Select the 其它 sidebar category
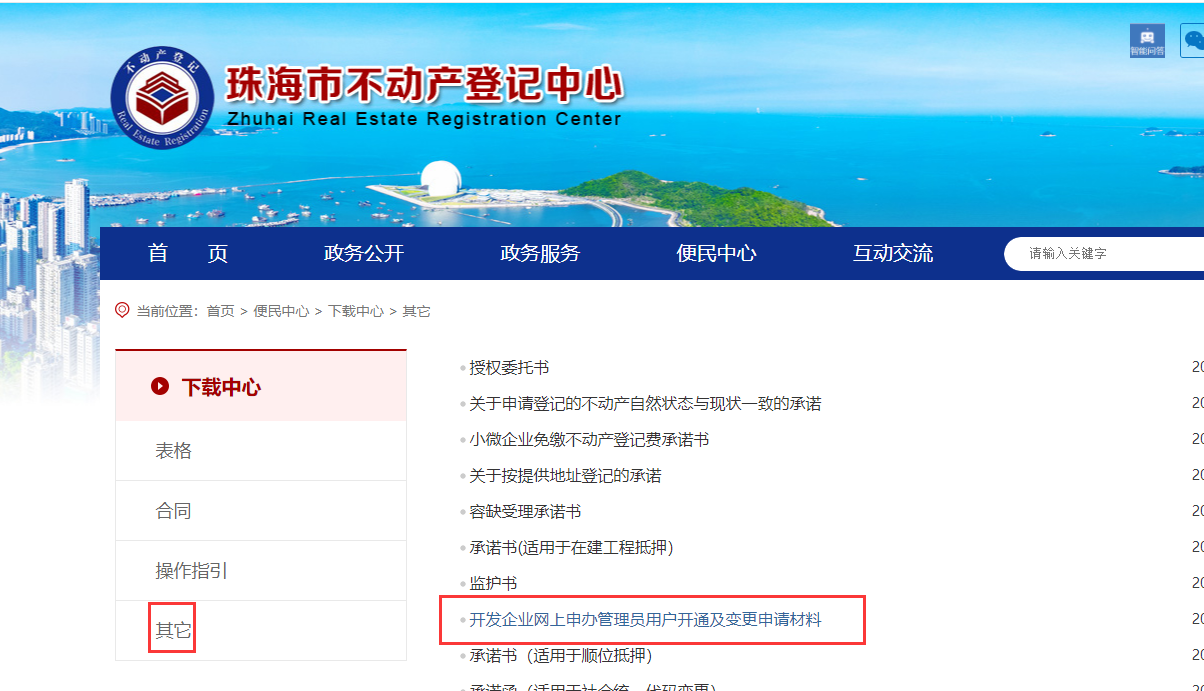The height and width of the screenshot is (691, 1204). tap(172, 630)
